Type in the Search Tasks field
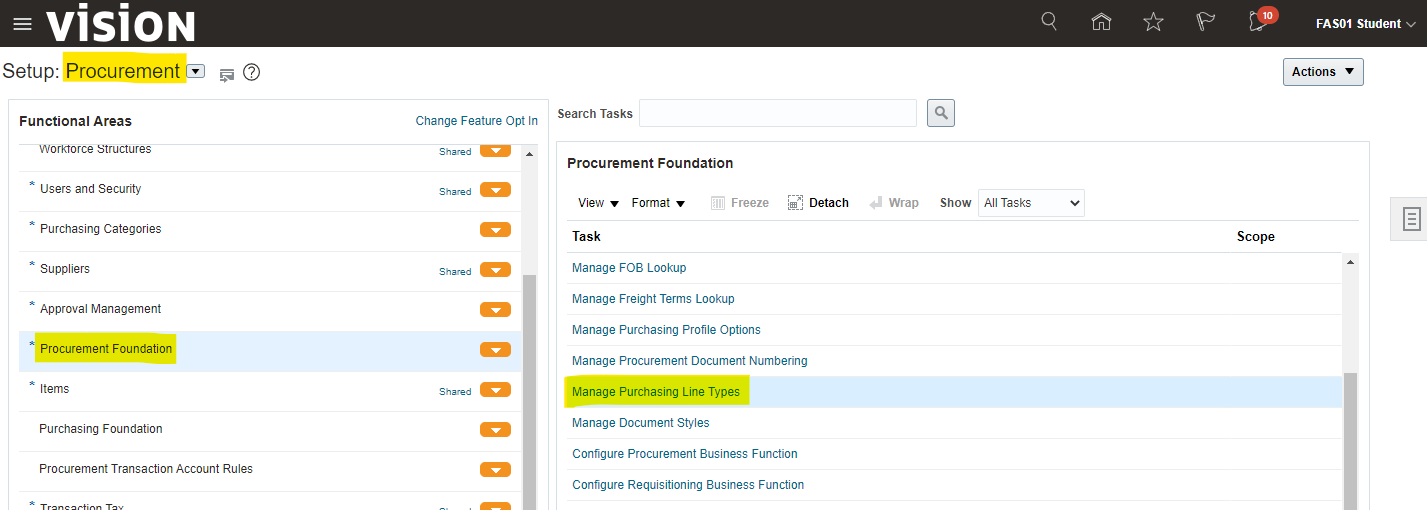 click(777, 113)
